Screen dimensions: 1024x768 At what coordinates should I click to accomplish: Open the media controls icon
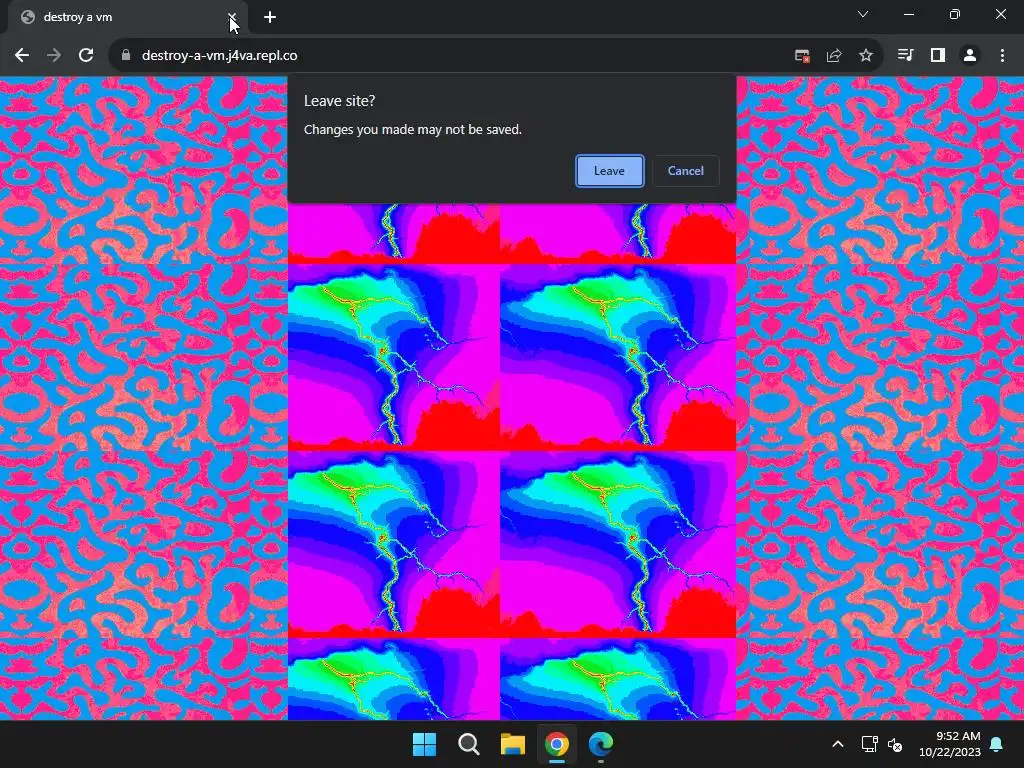[905, 56]
